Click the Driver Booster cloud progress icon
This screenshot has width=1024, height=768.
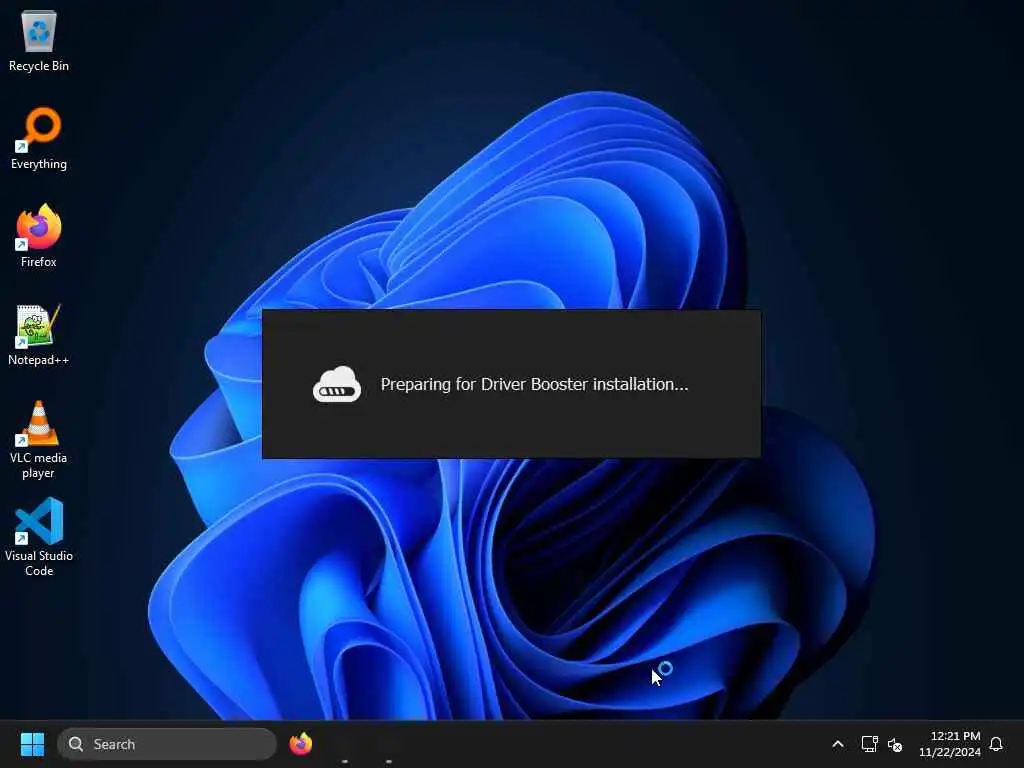tap(337, 384)
